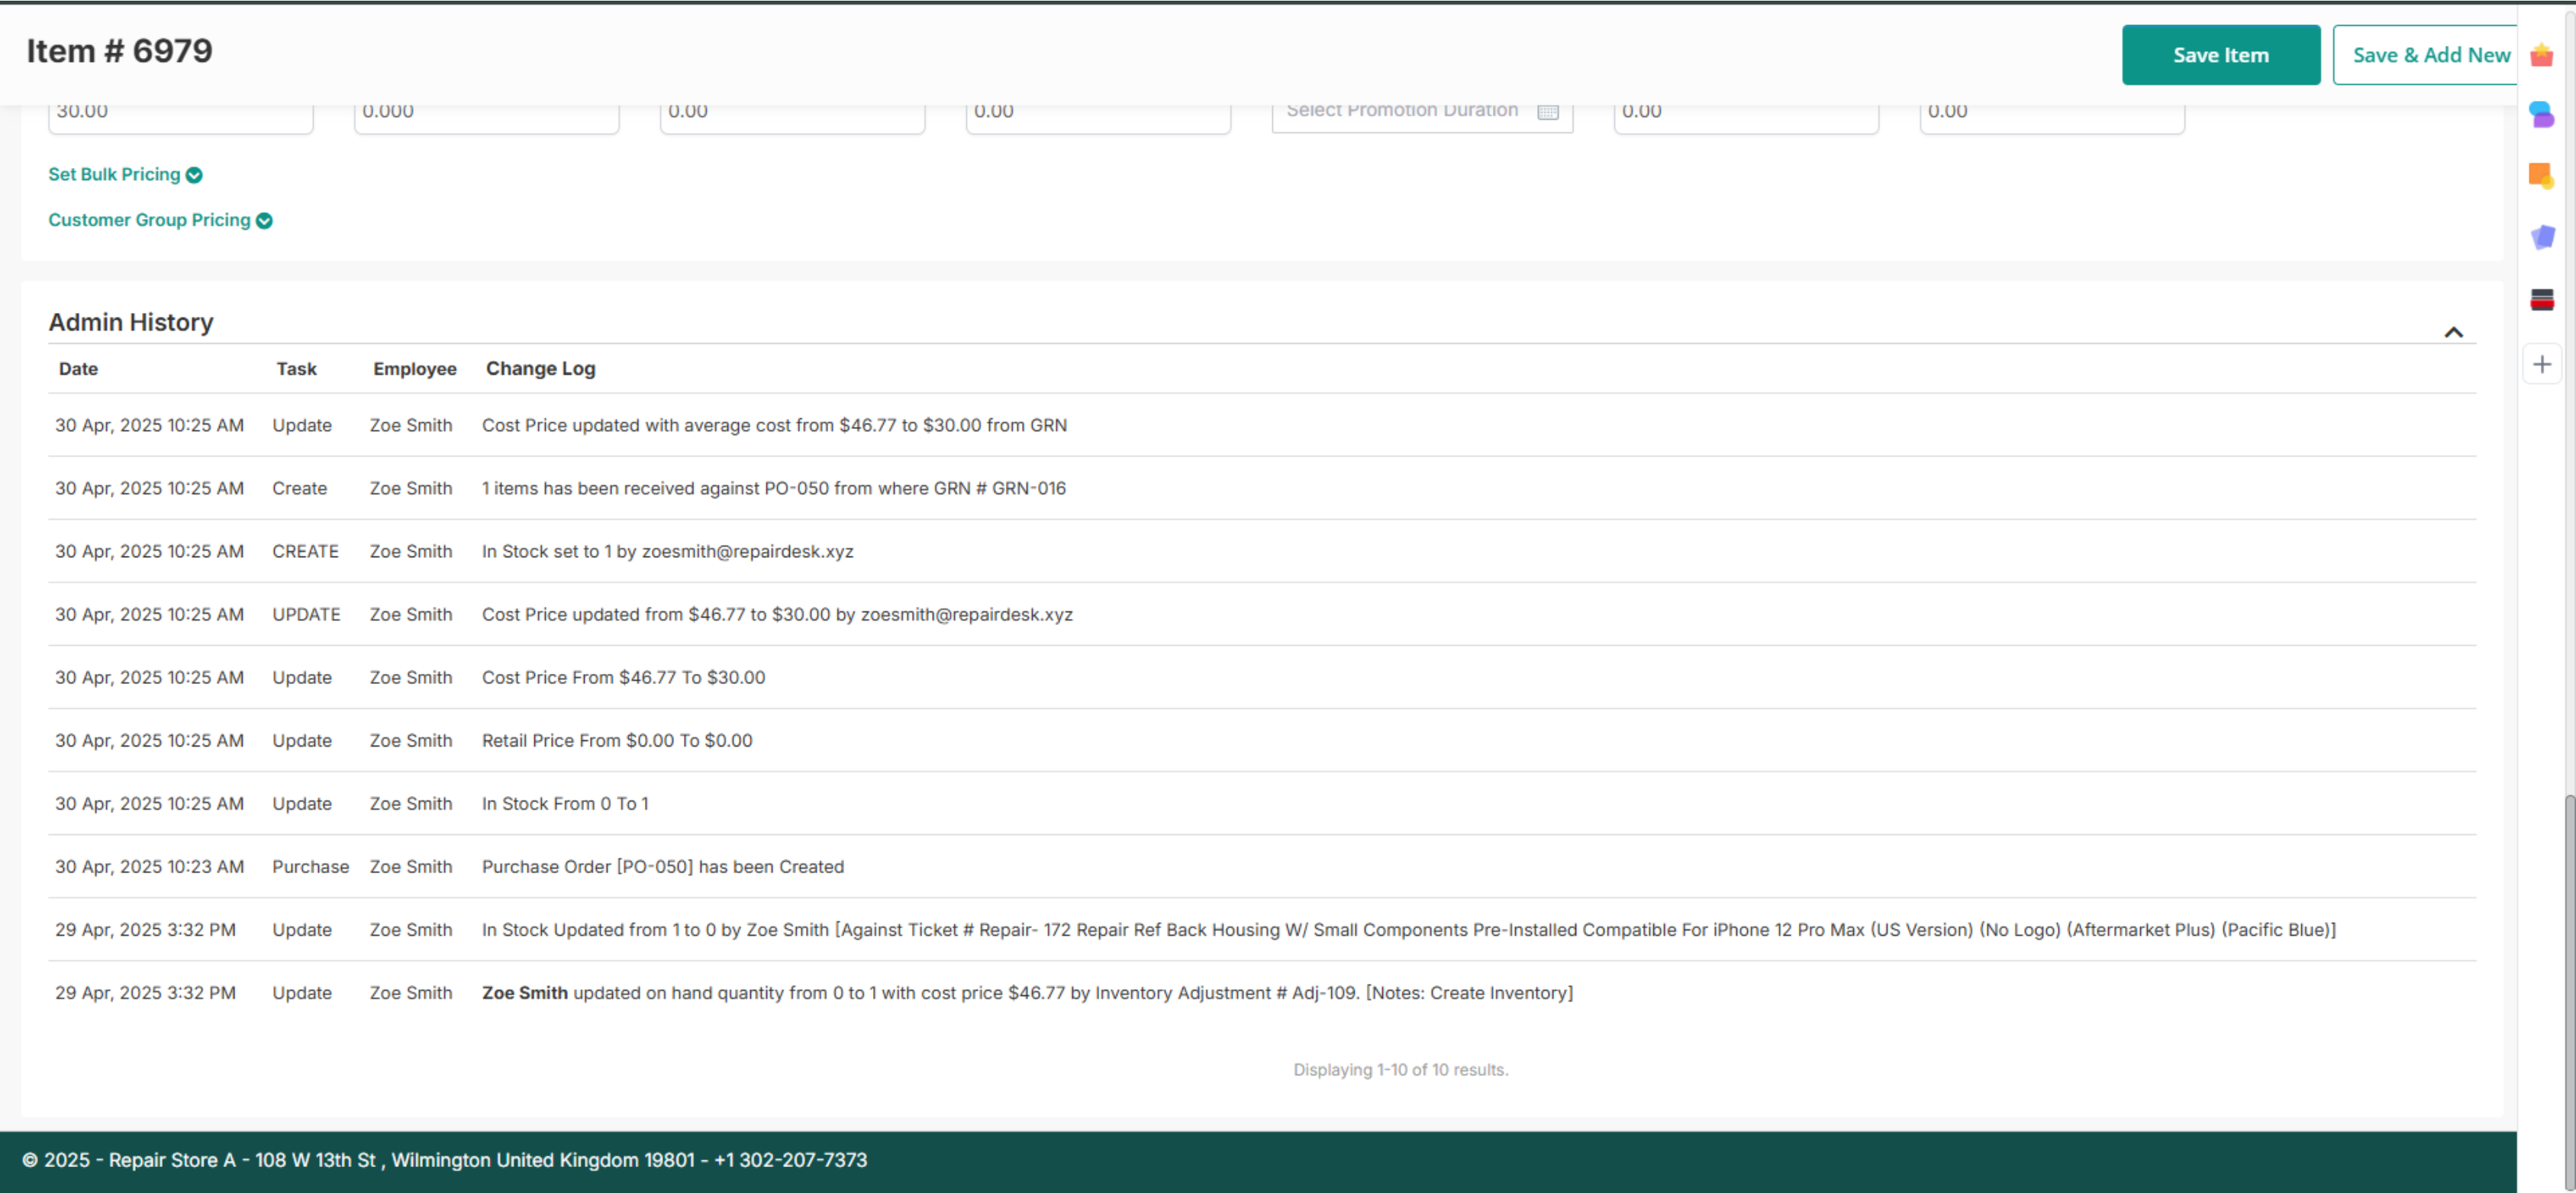The image size is (2576, 1193).
Task: Click the Admin History heading
Action: click(131, 322)
